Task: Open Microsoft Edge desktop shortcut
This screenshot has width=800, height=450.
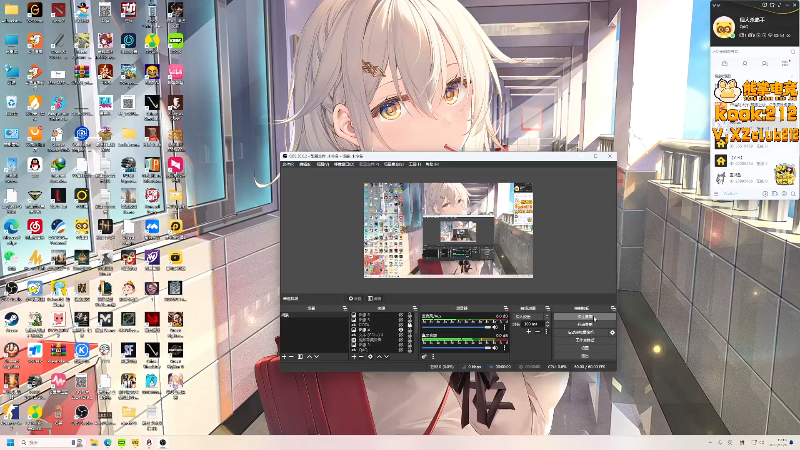Action: click(11, 229)
